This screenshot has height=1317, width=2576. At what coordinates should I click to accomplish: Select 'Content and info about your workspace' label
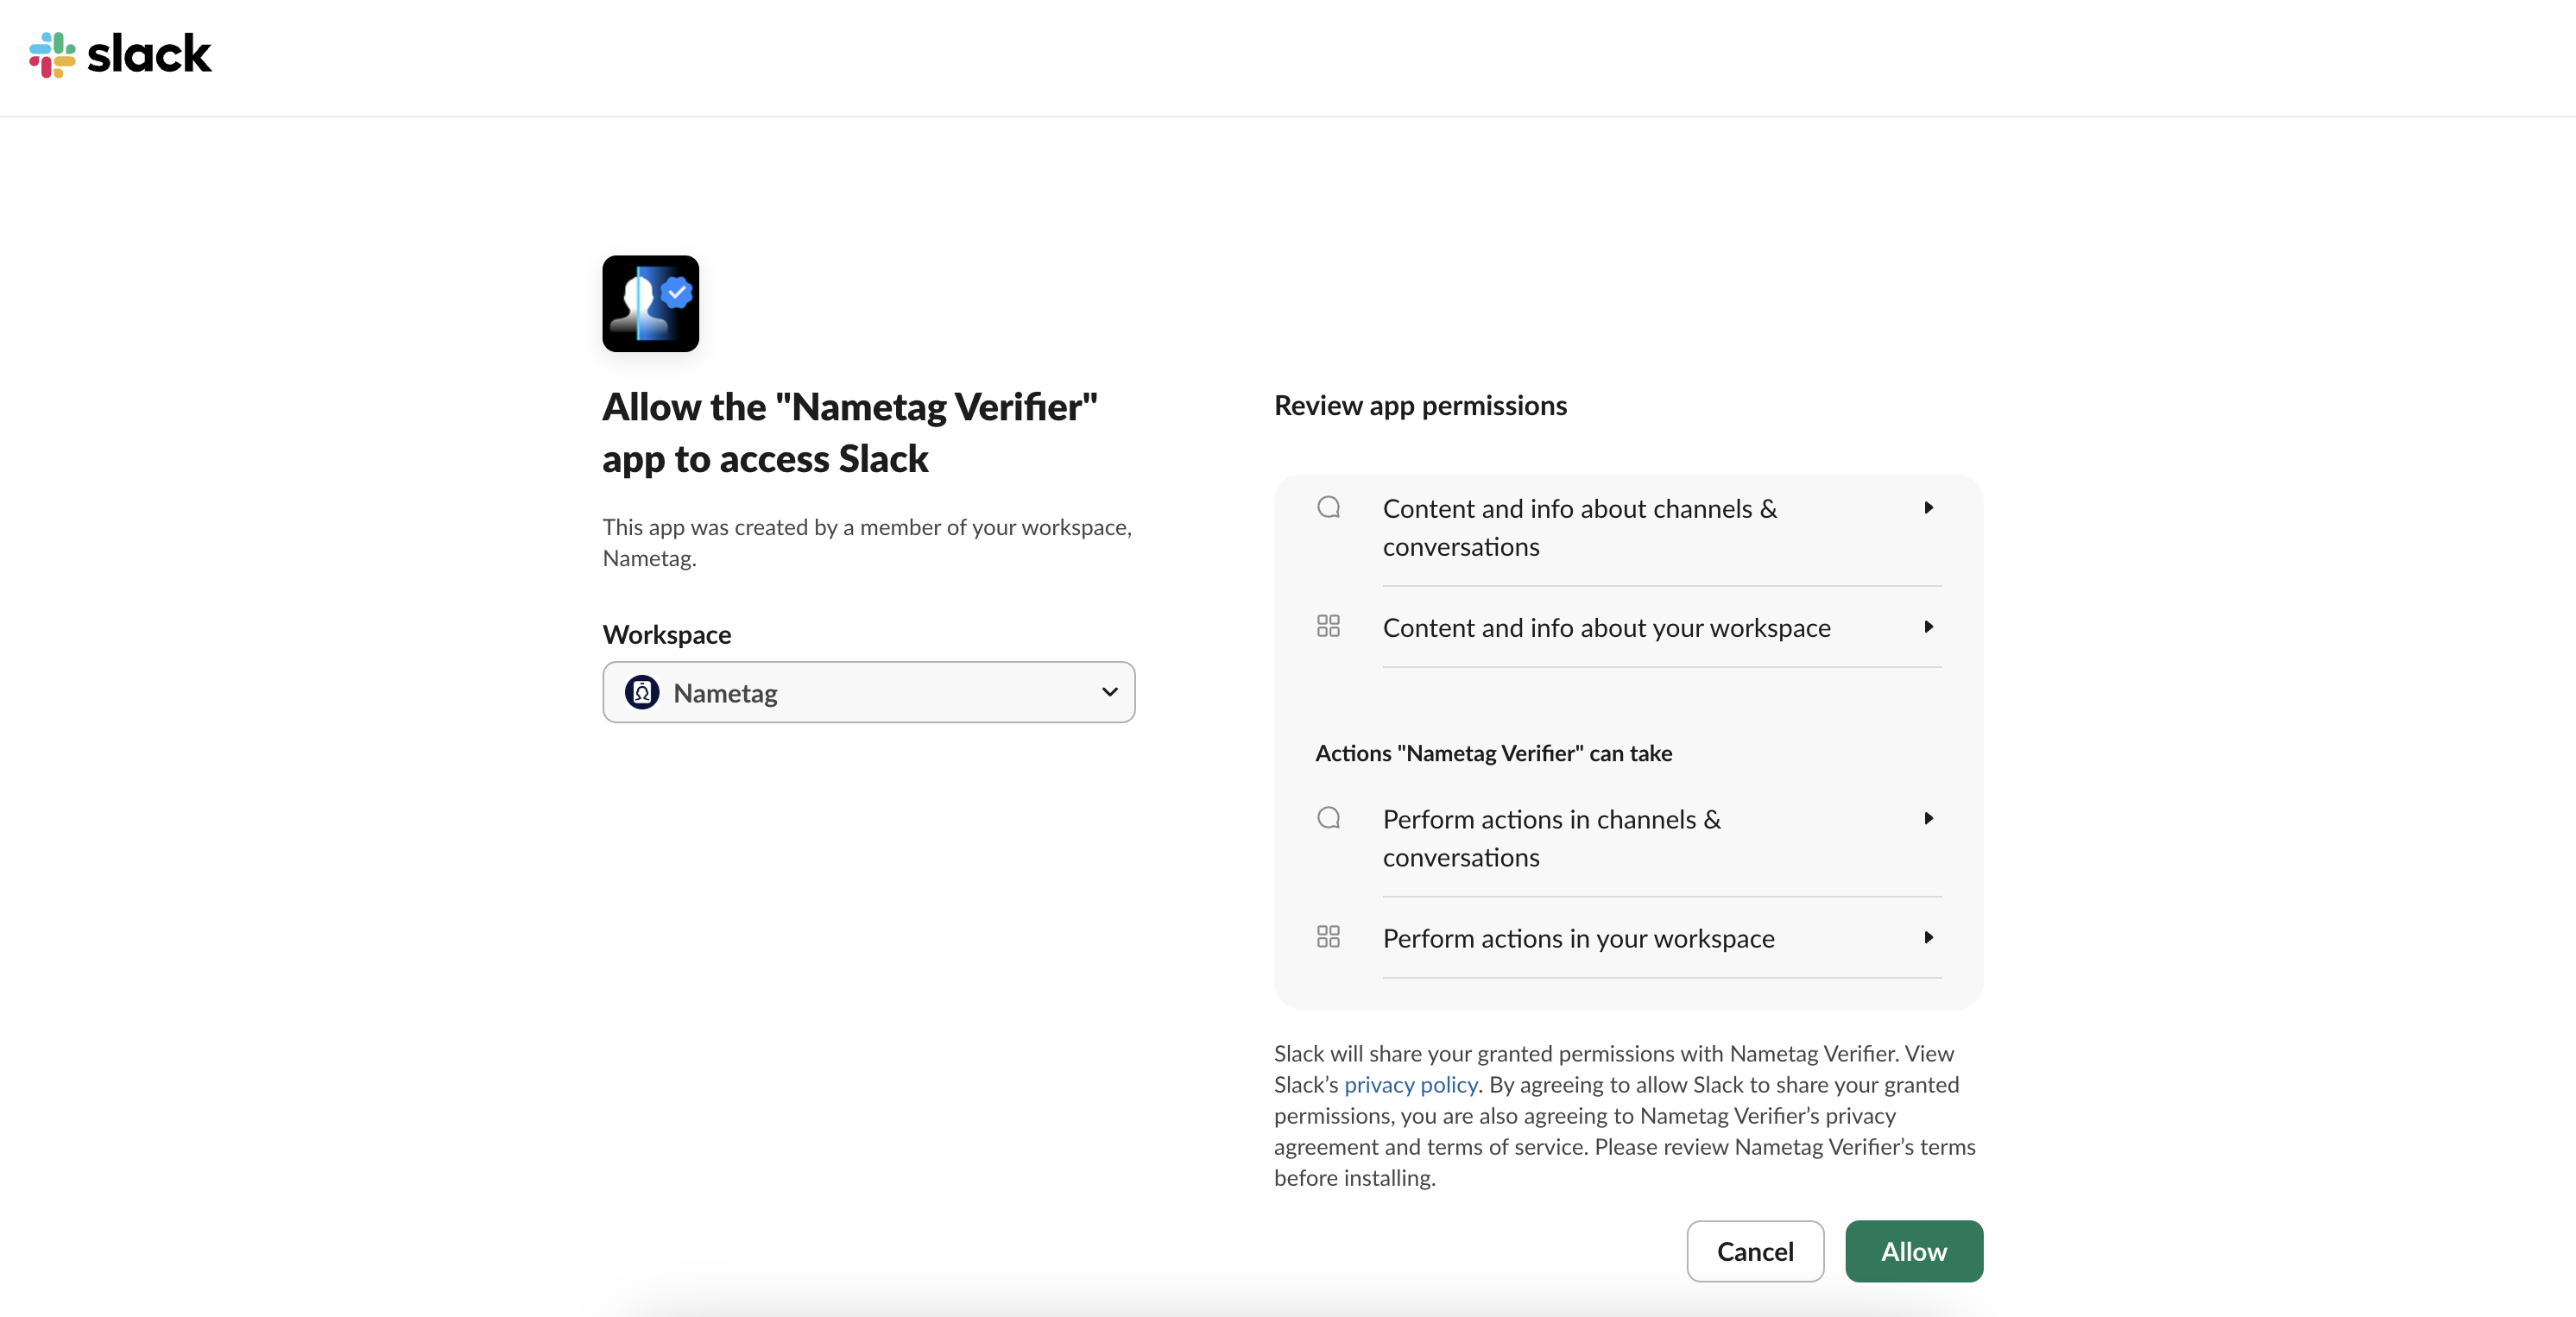1606,628
